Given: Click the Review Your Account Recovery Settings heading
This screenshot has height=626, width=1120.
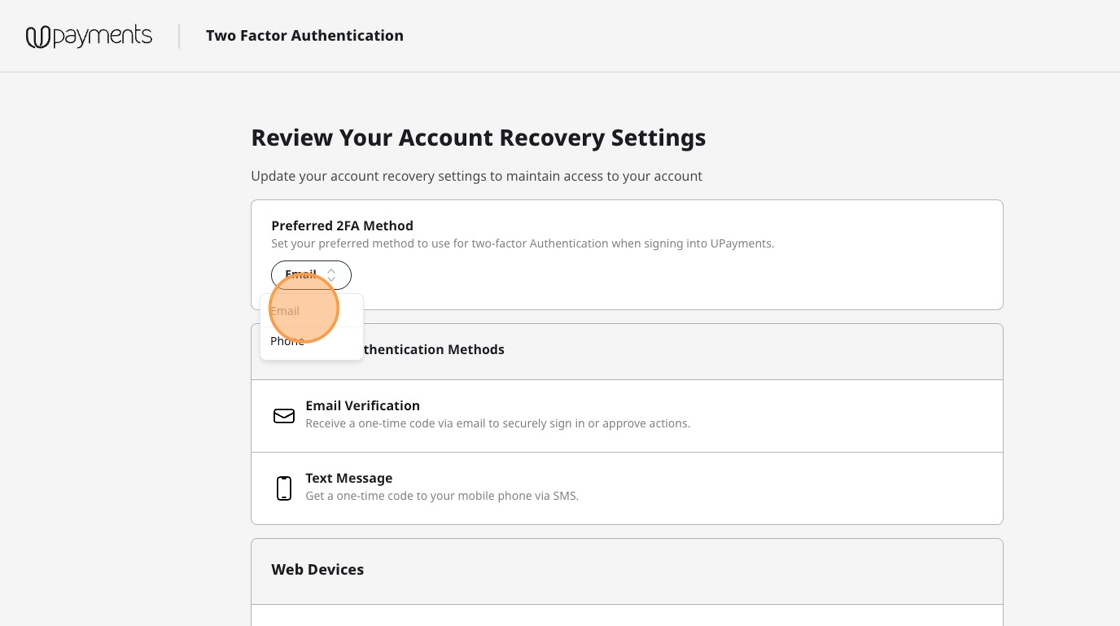Looking at the screenshot, I should (478, 137).
